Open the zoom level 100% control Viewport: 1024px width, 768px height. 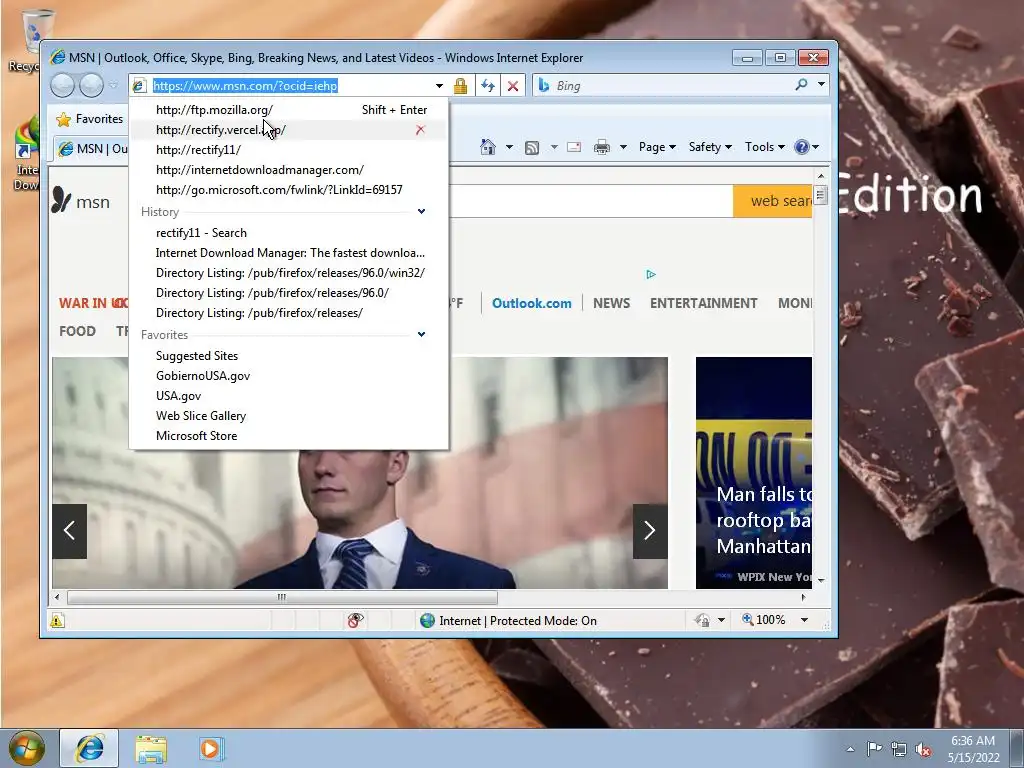(764, 620)
